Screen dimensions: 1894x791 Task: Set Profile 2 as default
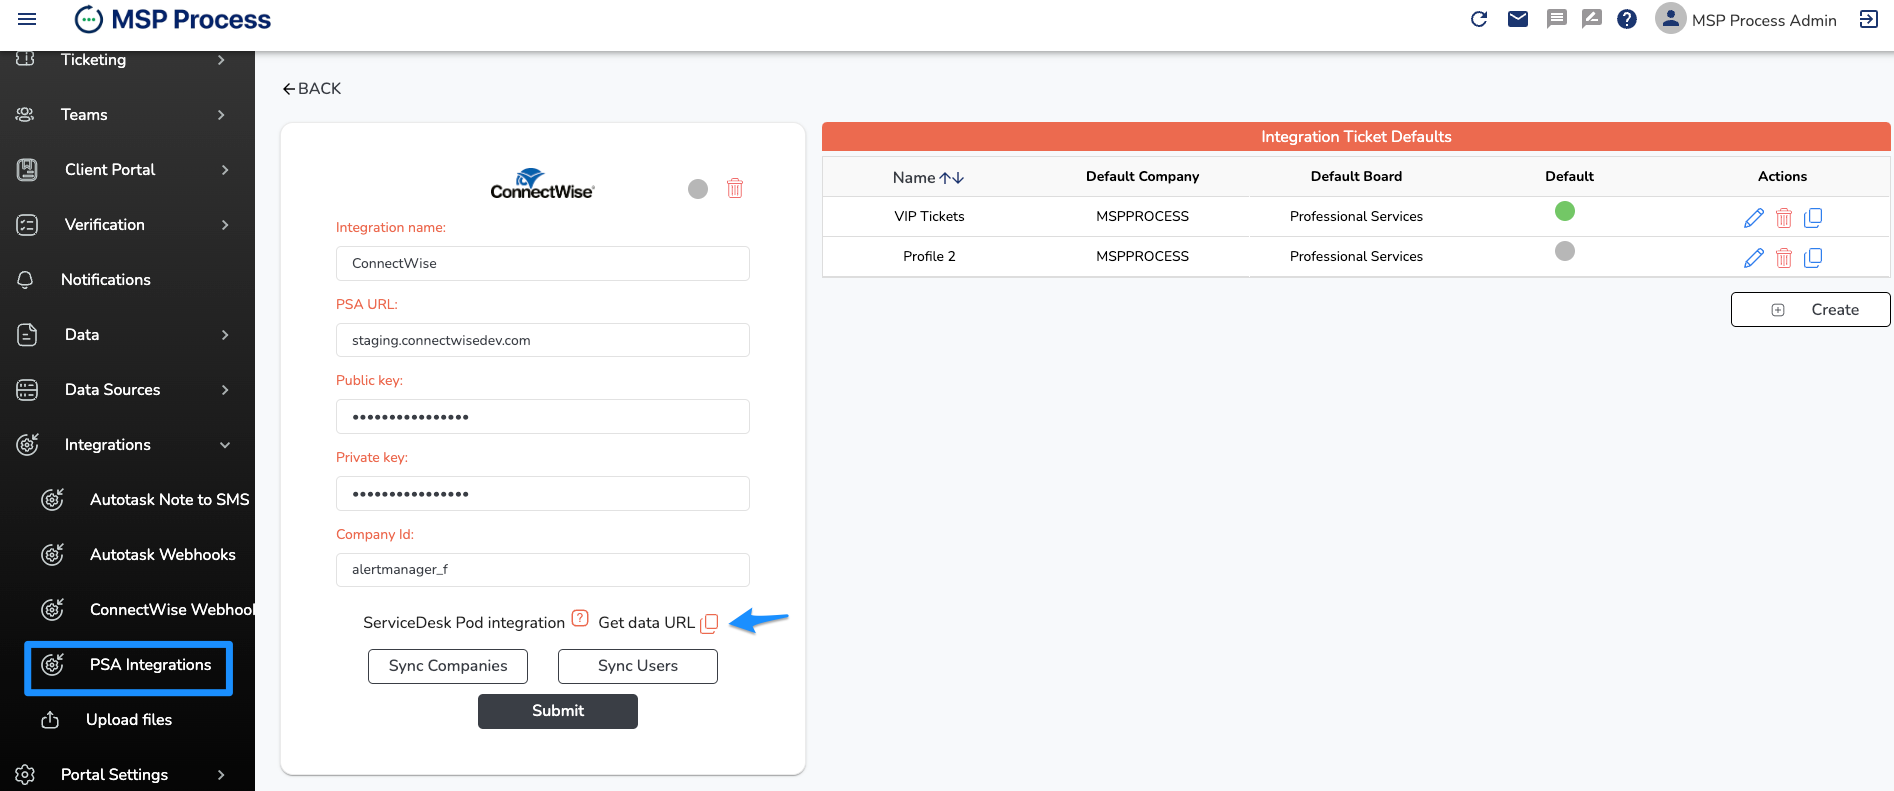click(x=1565, y=251)
